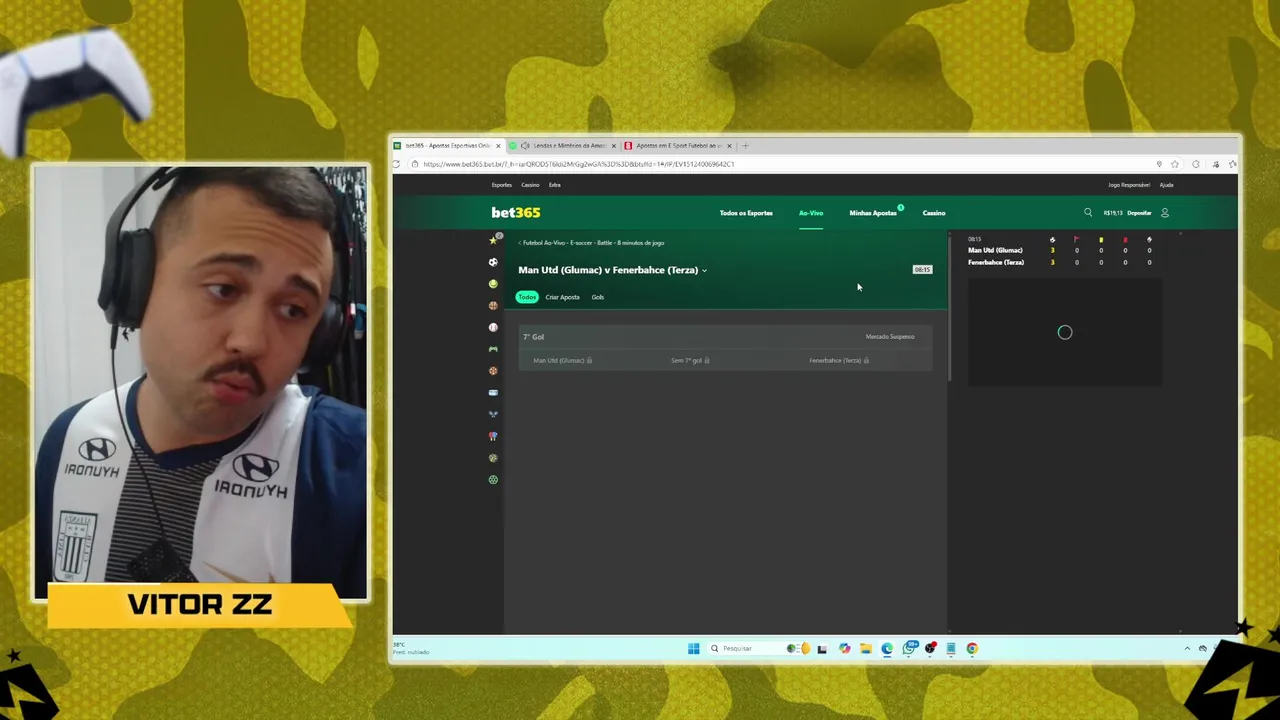Screen dimensions: 1280x720
Task: Open the favorites star icon in sports sidebar
Action: (x=493, y=240)
